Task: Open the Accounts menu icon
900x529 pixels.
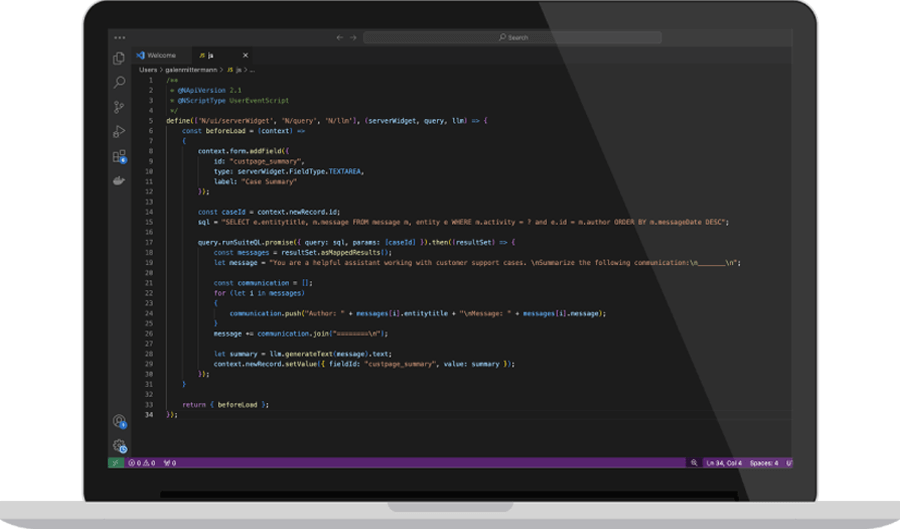Action: [x=119, y=421]
